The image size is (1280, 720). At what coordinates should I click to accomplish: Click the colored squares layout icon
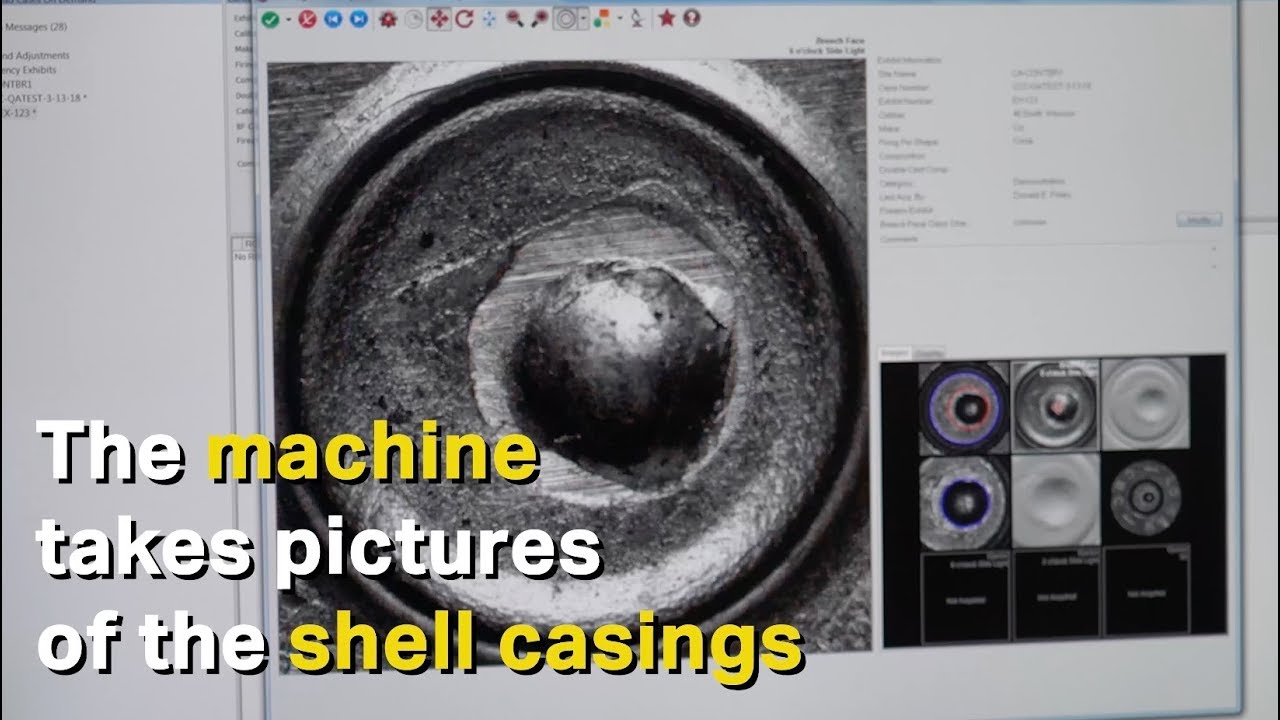(x=601, y=19)
